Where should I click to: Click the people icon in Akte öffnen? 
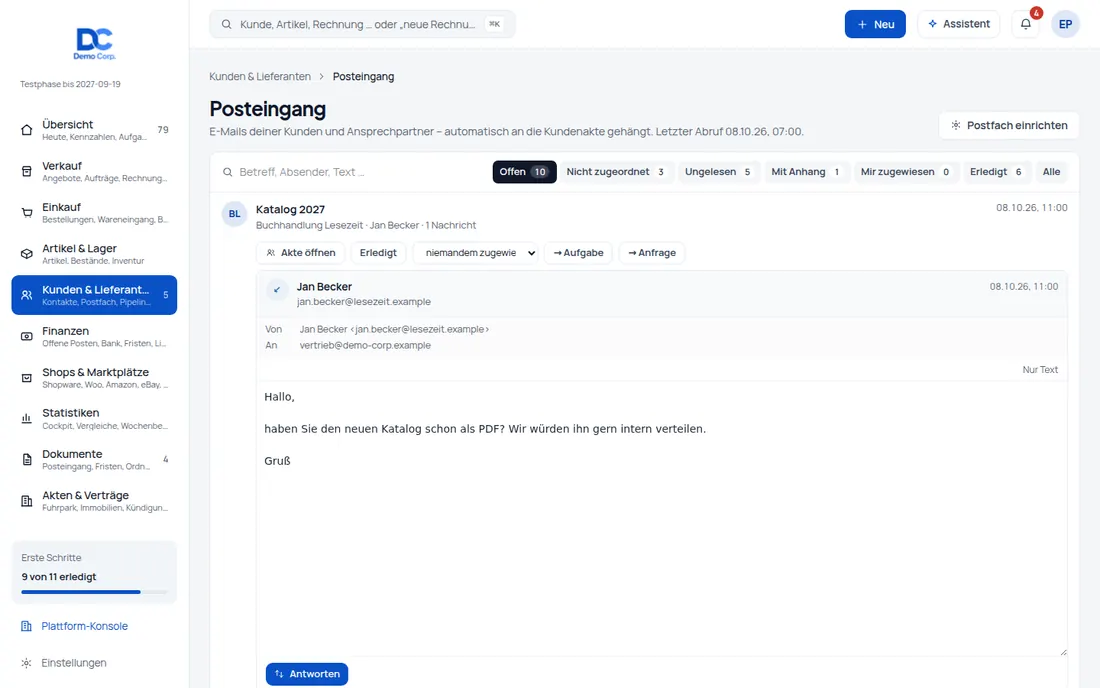pos(271,252)
